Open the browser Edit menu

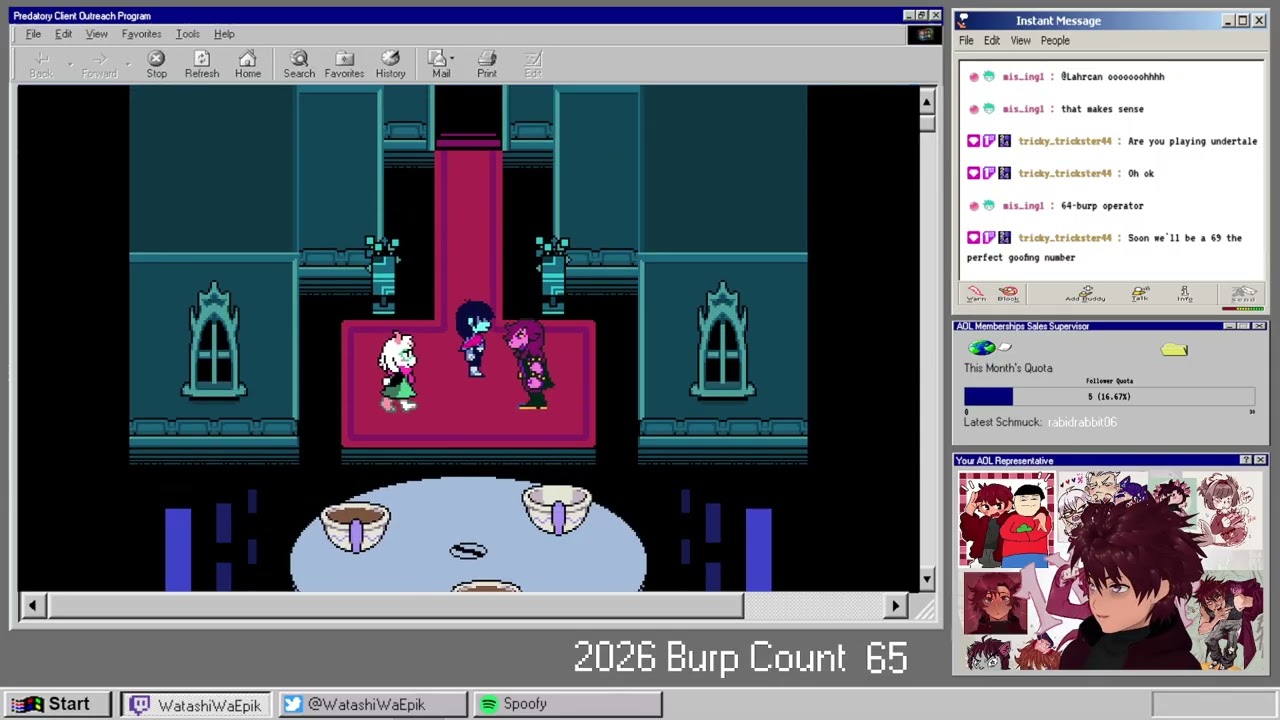coord(63,34)
